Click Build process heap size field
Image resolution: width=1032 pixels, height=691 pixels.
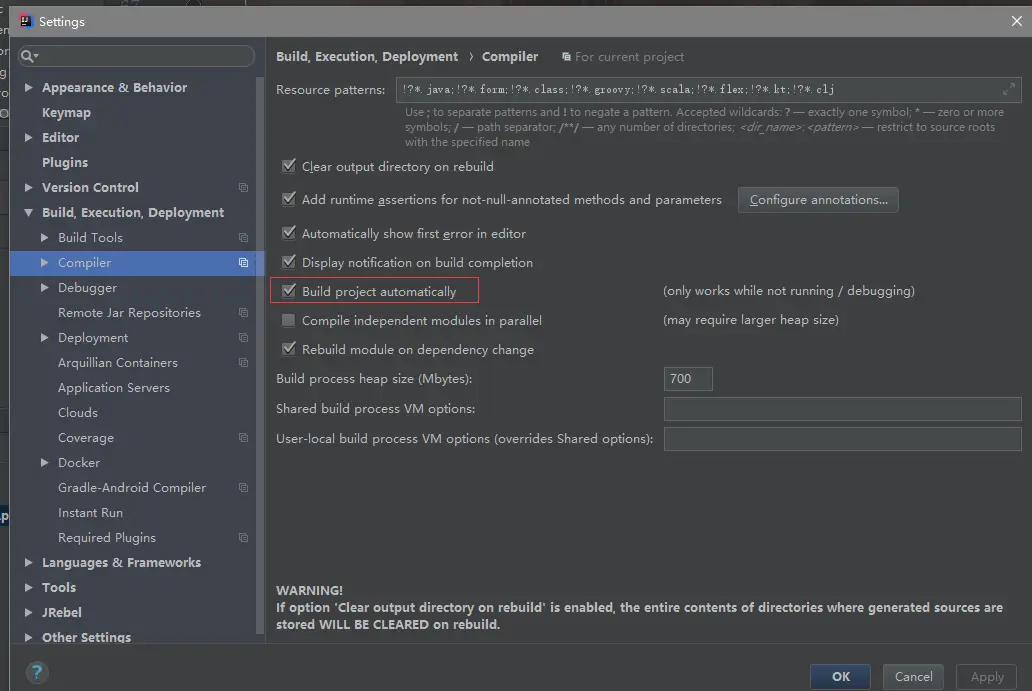click(688, 378)
